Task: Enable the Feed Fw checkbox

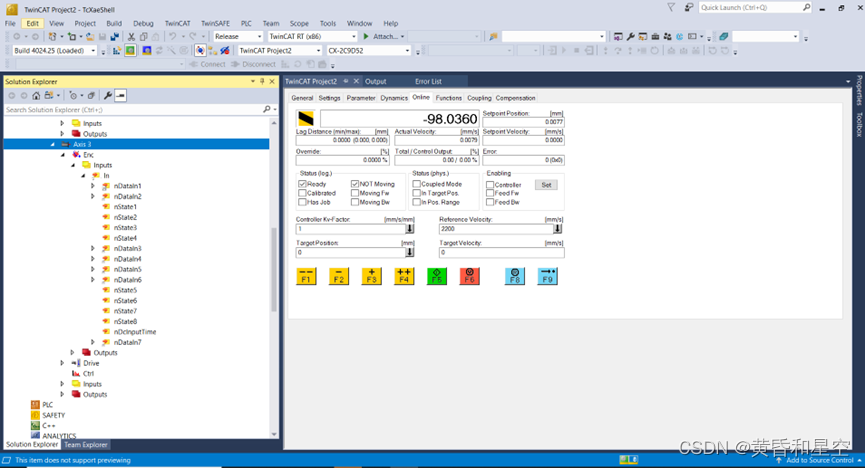Action: 490,193
